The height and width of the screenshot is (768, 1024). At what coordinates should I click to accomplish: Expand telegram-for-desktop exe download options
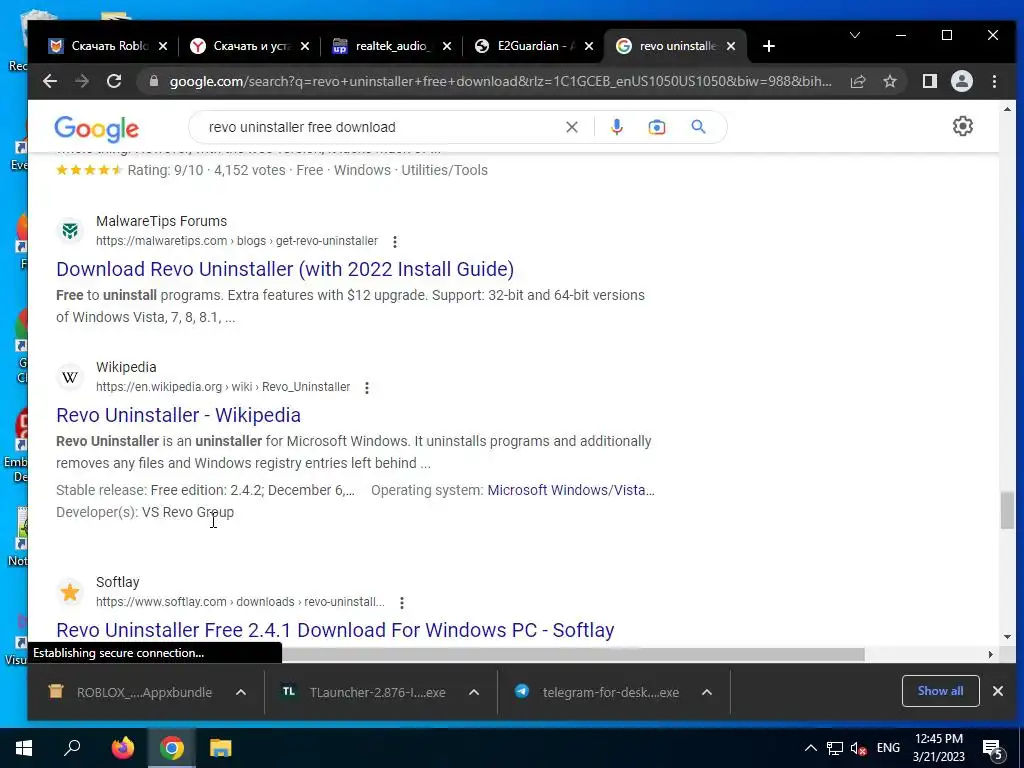click(707, 692)
